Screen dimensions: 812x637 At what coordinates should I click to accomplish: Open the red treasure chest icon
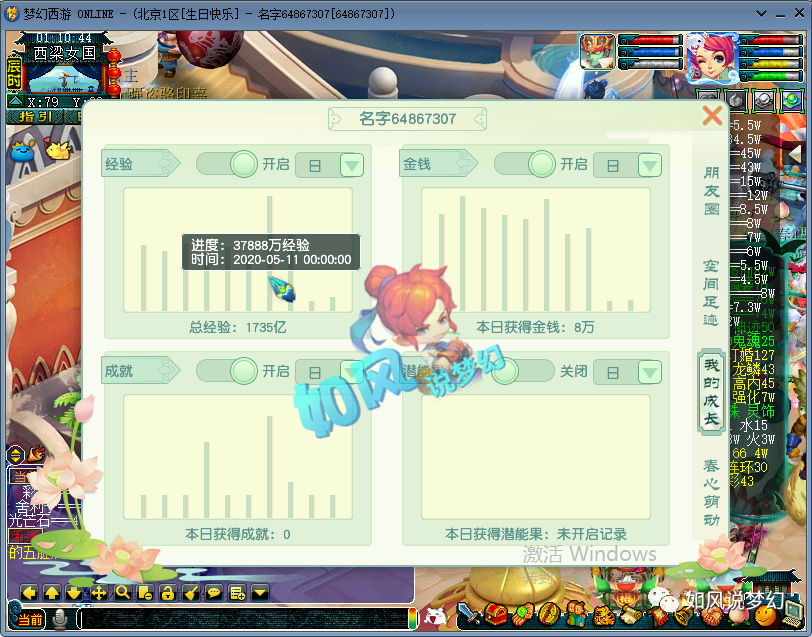click(x=496, y=615)
